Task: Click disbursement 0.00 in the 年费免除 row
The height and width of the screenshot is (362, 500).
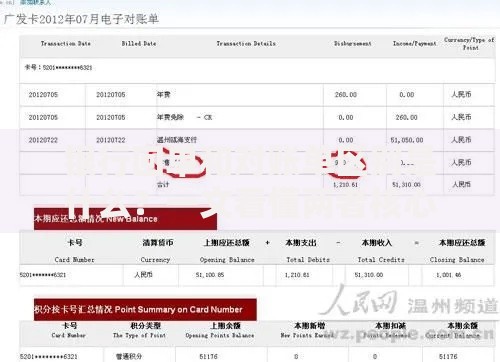Action: (x=346, y=118)
